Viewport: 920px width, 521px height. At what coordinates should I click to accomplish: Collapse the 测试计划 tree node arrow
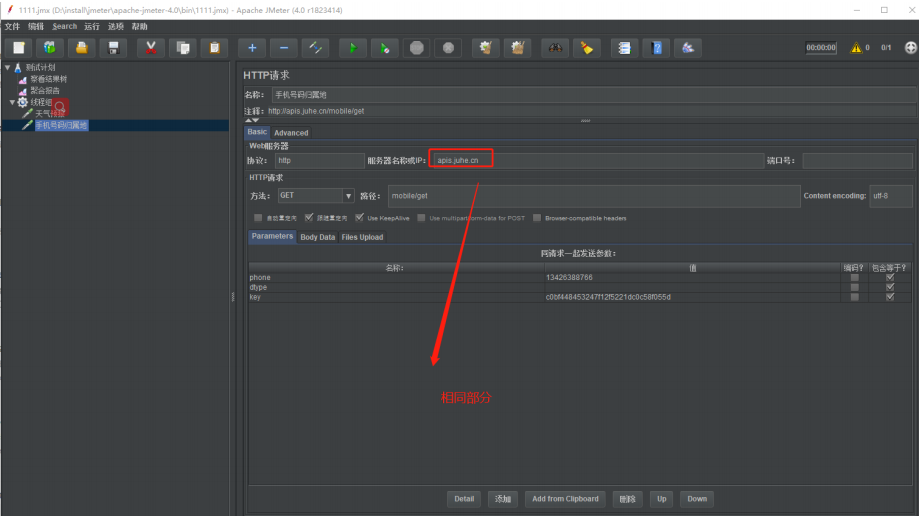pos(8,67)
